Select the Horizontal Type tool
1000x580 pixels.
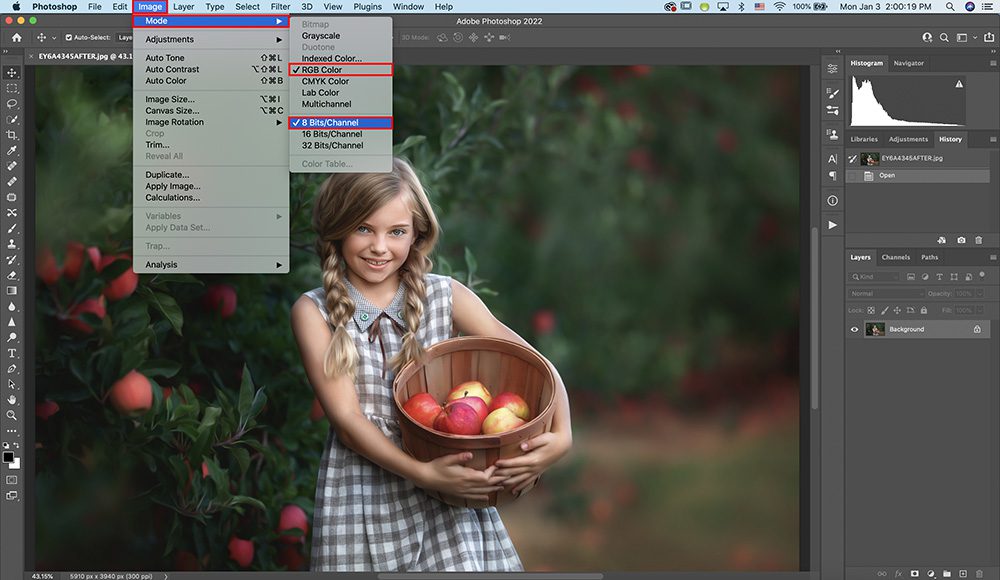tap(13, 353)
